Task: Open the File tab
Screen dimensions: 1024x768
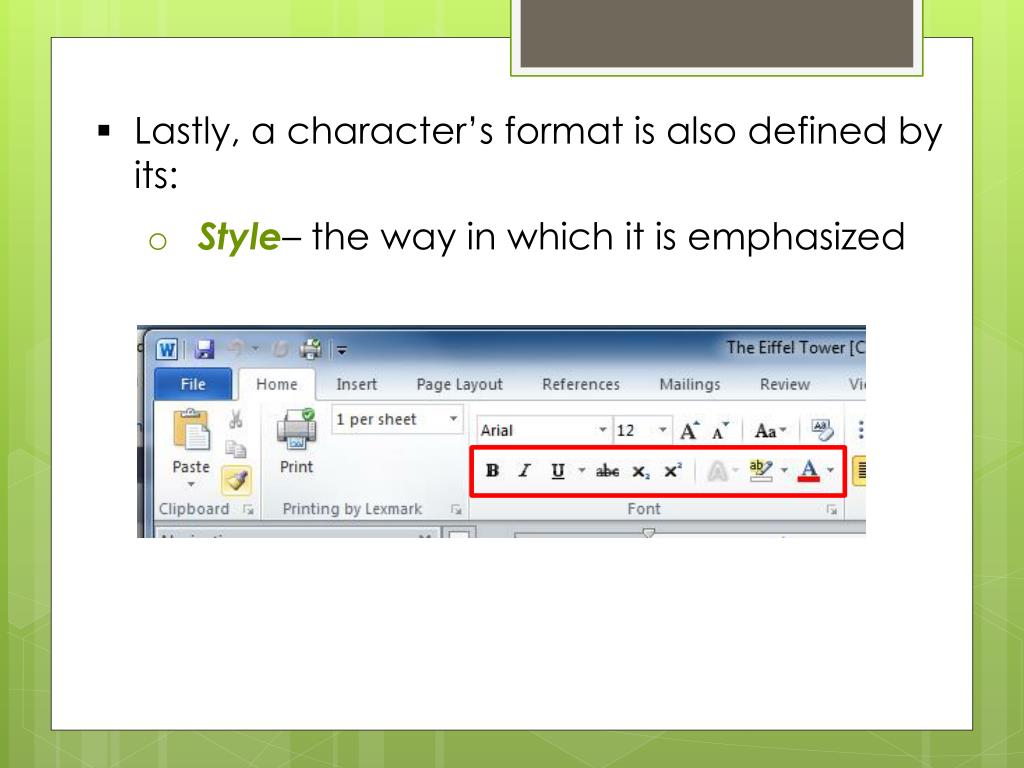Action: 193,384
